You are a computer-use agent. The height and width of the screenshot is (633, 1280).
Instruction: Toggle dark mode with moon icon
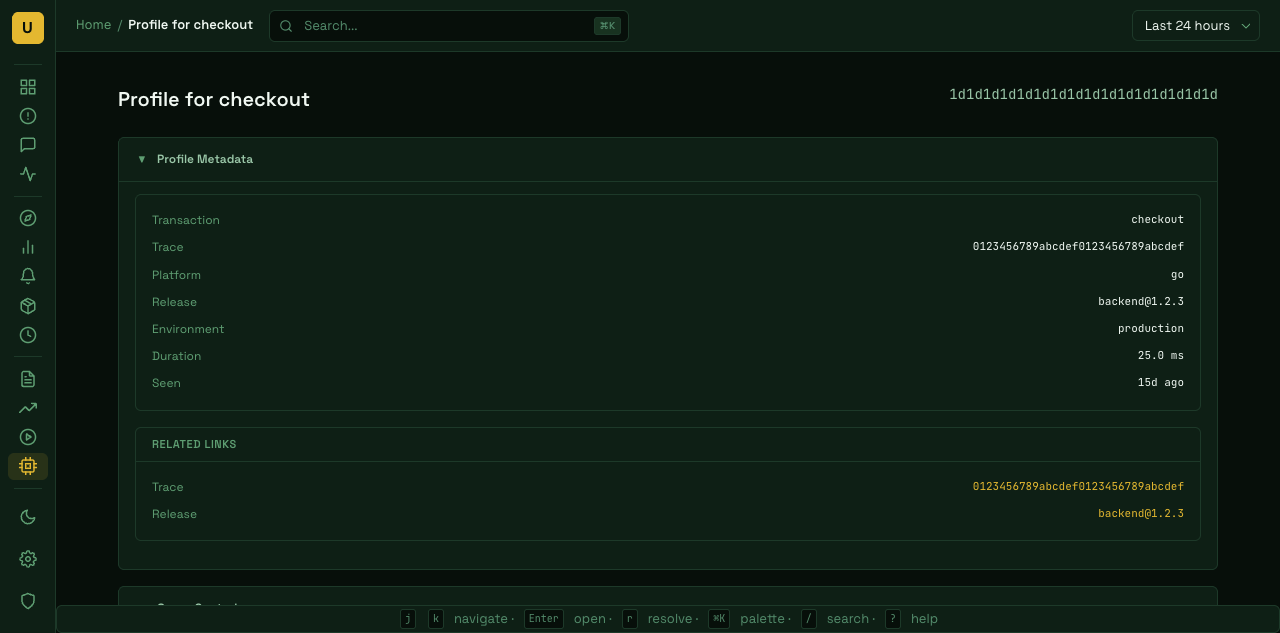pyautogui.click(x=28, y=517)
